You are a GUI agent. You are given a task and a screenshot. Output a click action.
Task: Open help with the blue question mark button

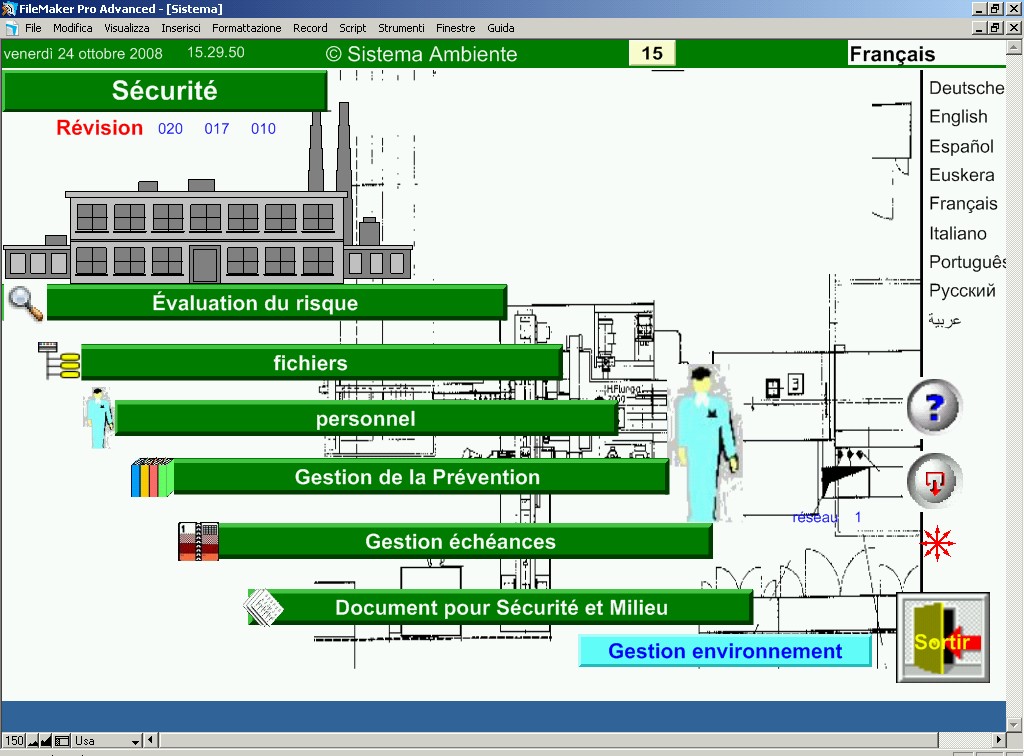934,407
